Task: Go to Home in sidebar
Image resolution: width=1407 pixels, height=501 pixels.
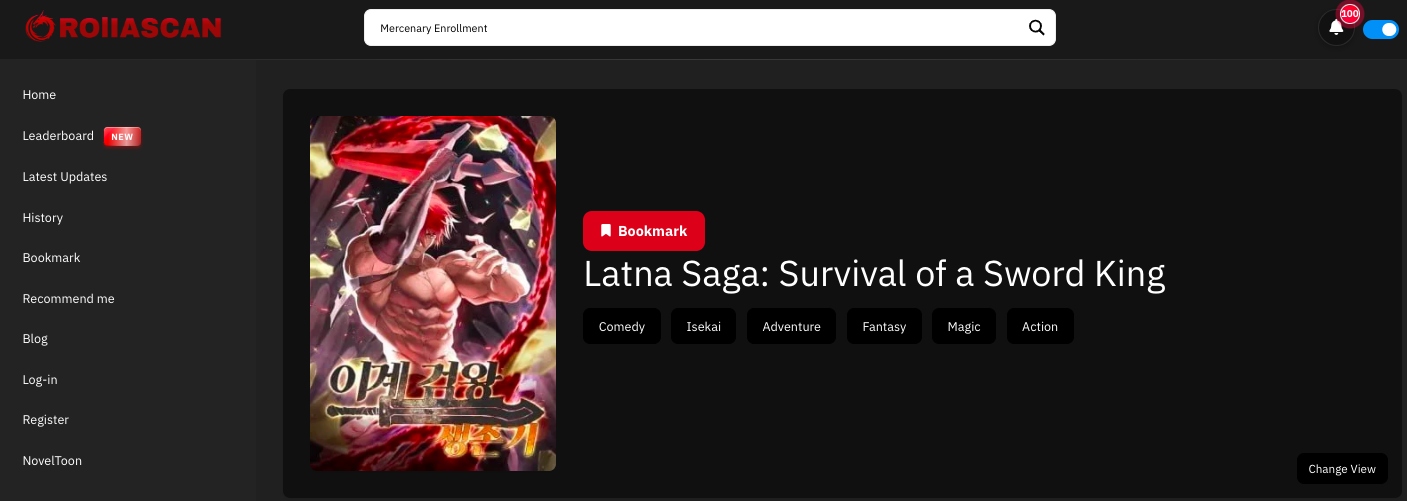Action: tap(39, 95)
